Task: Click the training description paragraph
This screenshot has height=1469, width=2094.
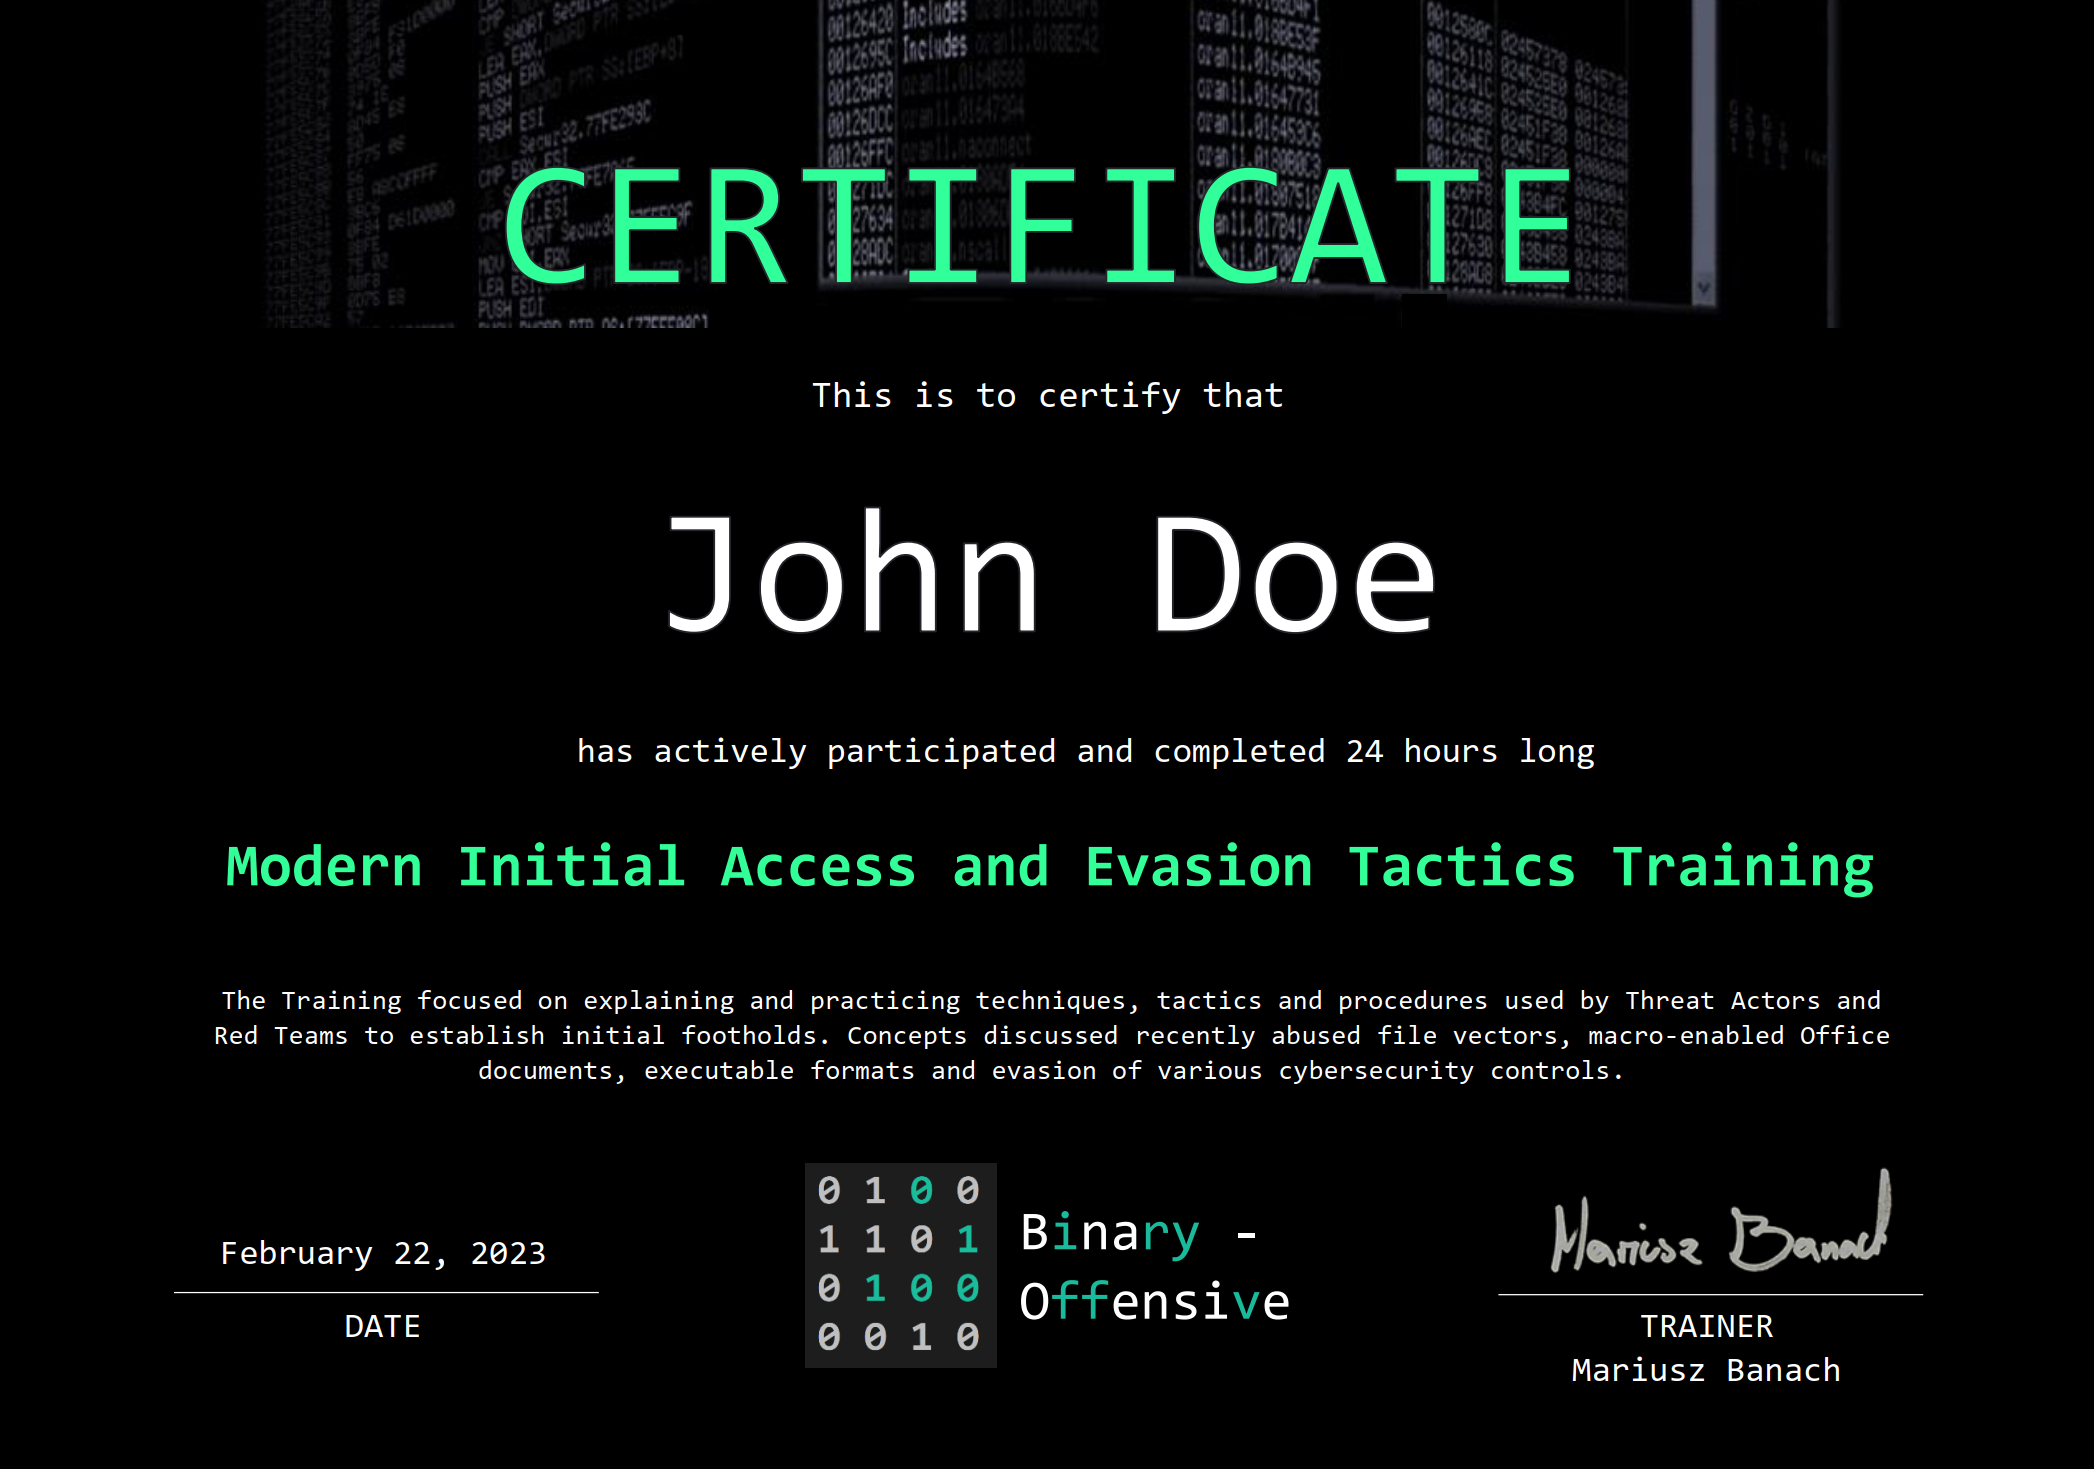Action: [1050, 1035]
